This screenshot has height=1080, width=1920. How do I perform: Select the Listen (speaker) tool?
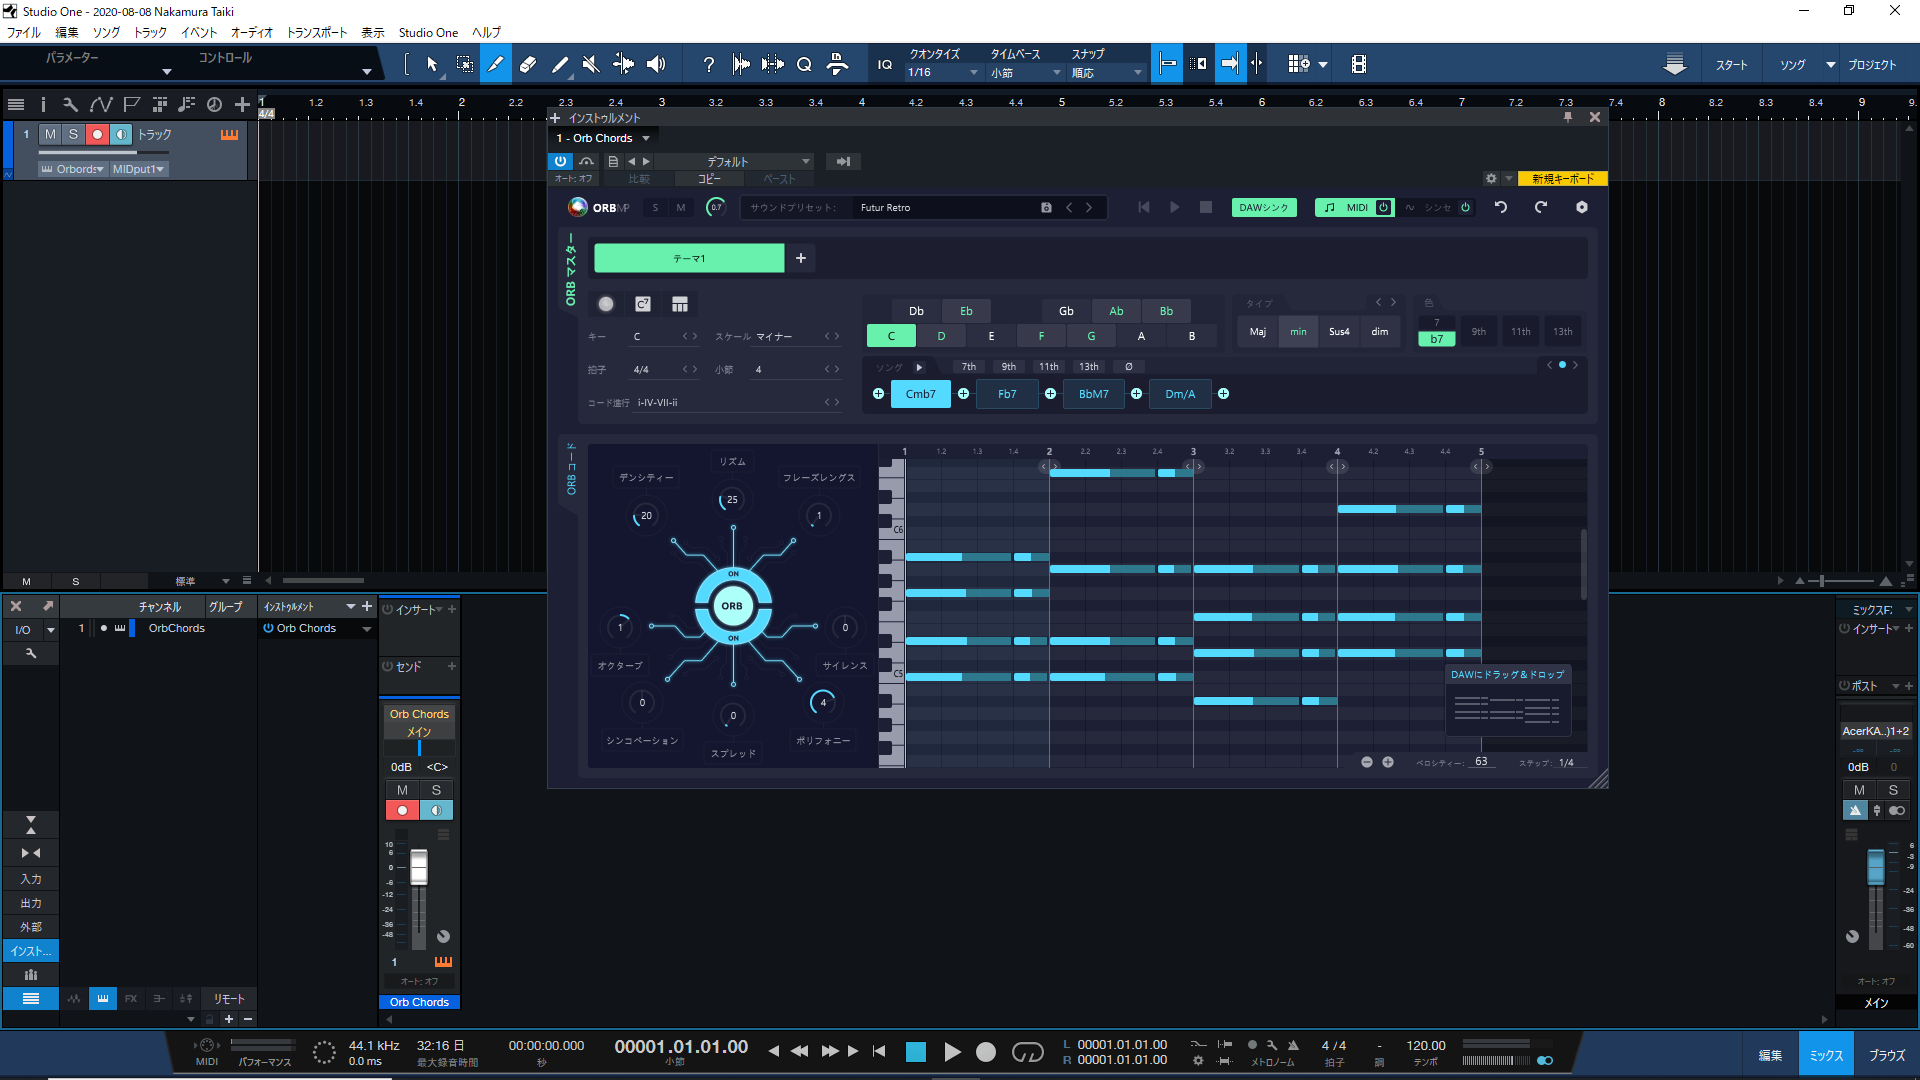pos(656,64)
